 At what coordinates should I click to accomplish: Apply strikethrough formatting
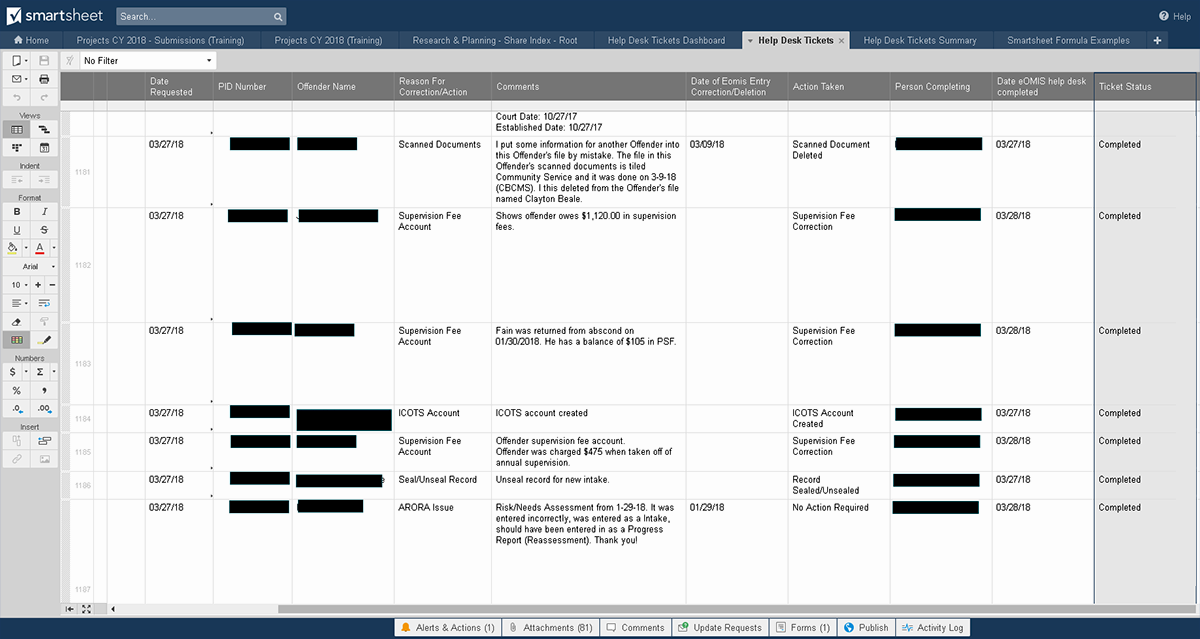coord(44,230)
